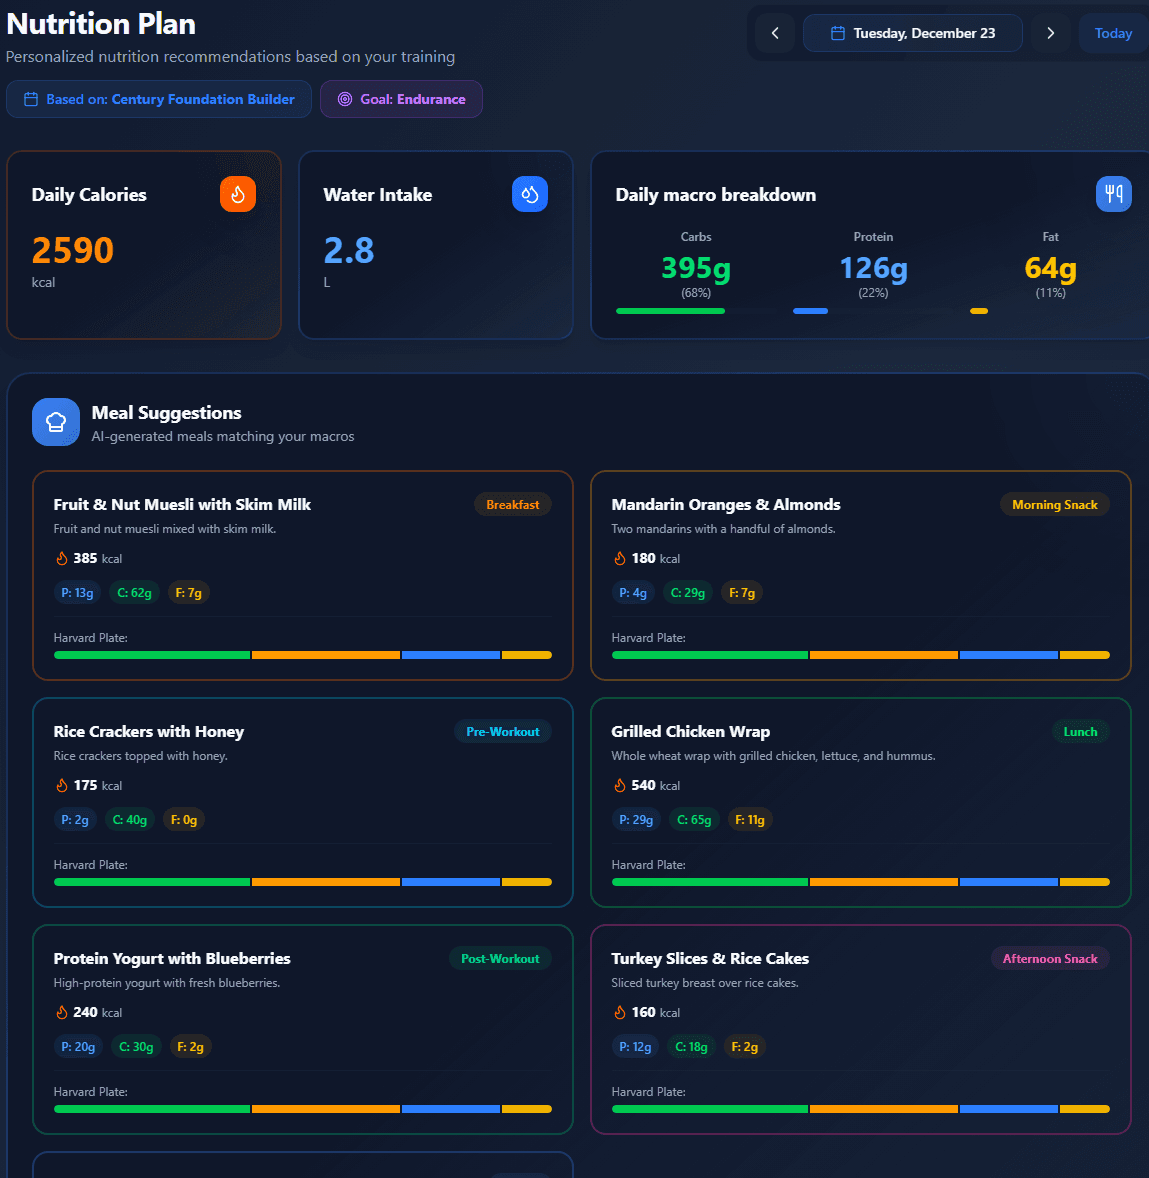
Task: Select the Breakfast tag on muesli card
Action: tap(512, 505)
